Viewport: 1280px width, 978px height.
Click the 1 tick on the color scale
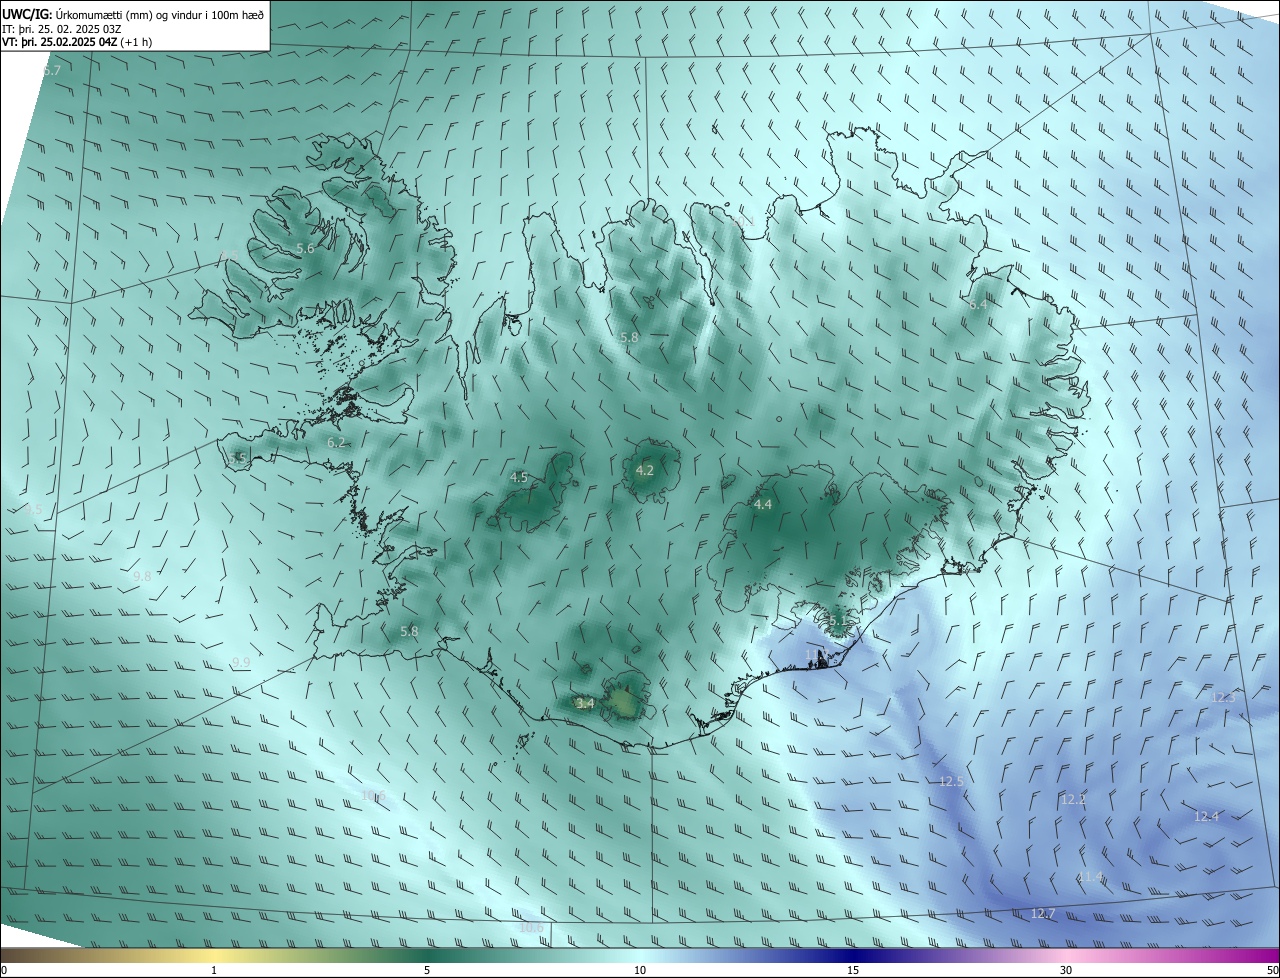pos(214,970)
